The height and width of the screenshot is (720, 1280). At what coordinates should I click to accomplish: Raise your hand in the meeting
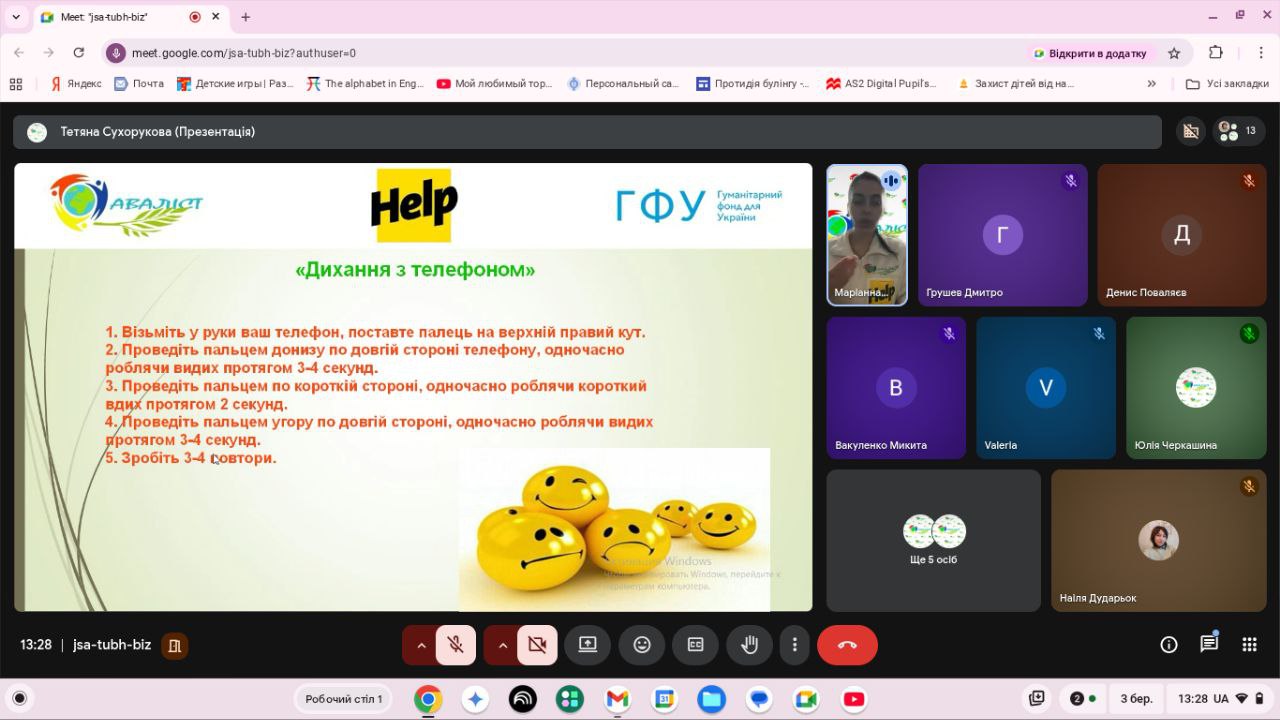pyautogui.click(x=749, y=645)
